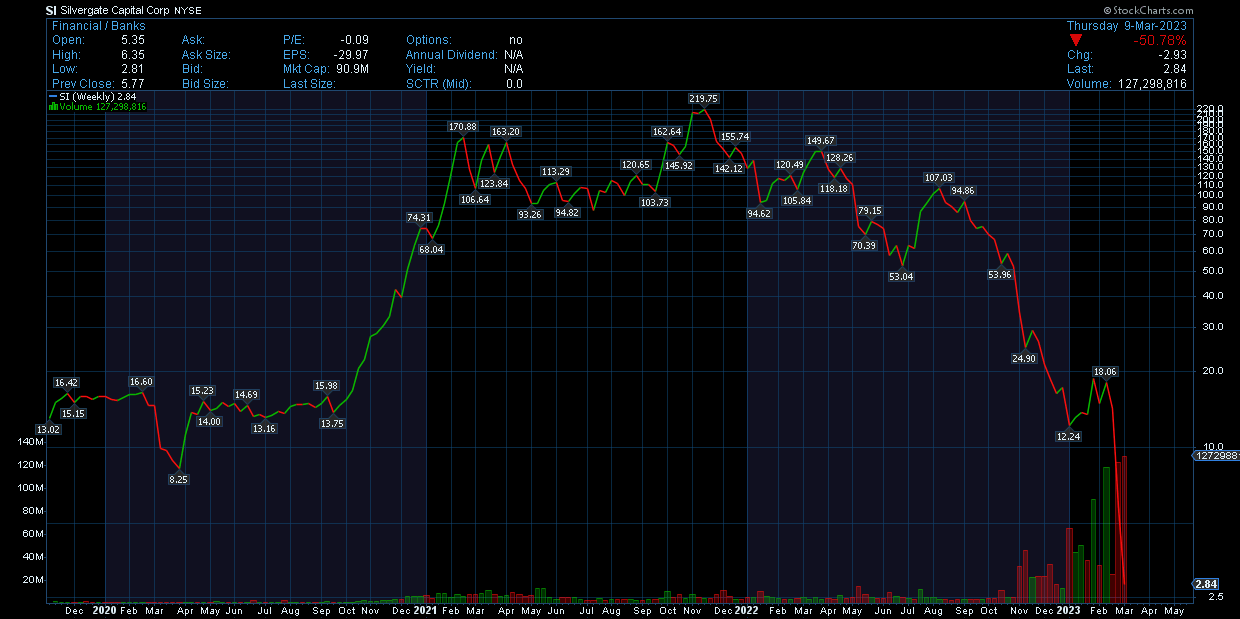1240x619 pixels.
Task: Click the red down-arrow change indicator
Action: 1076,40
